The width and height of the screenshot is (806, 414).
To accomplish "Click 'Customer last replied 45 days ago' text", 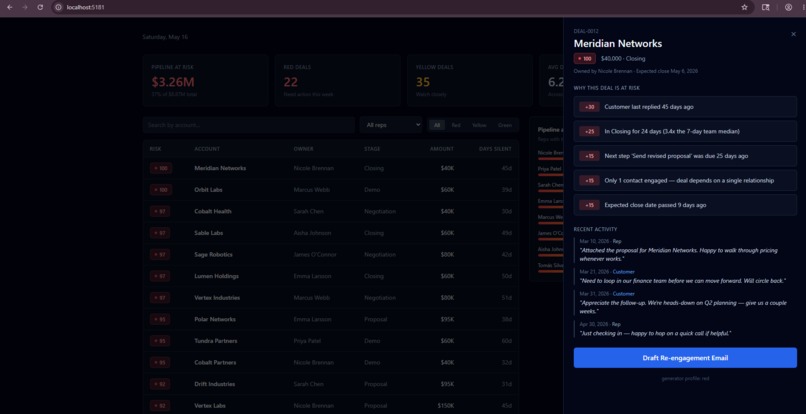I will (649, 107).
